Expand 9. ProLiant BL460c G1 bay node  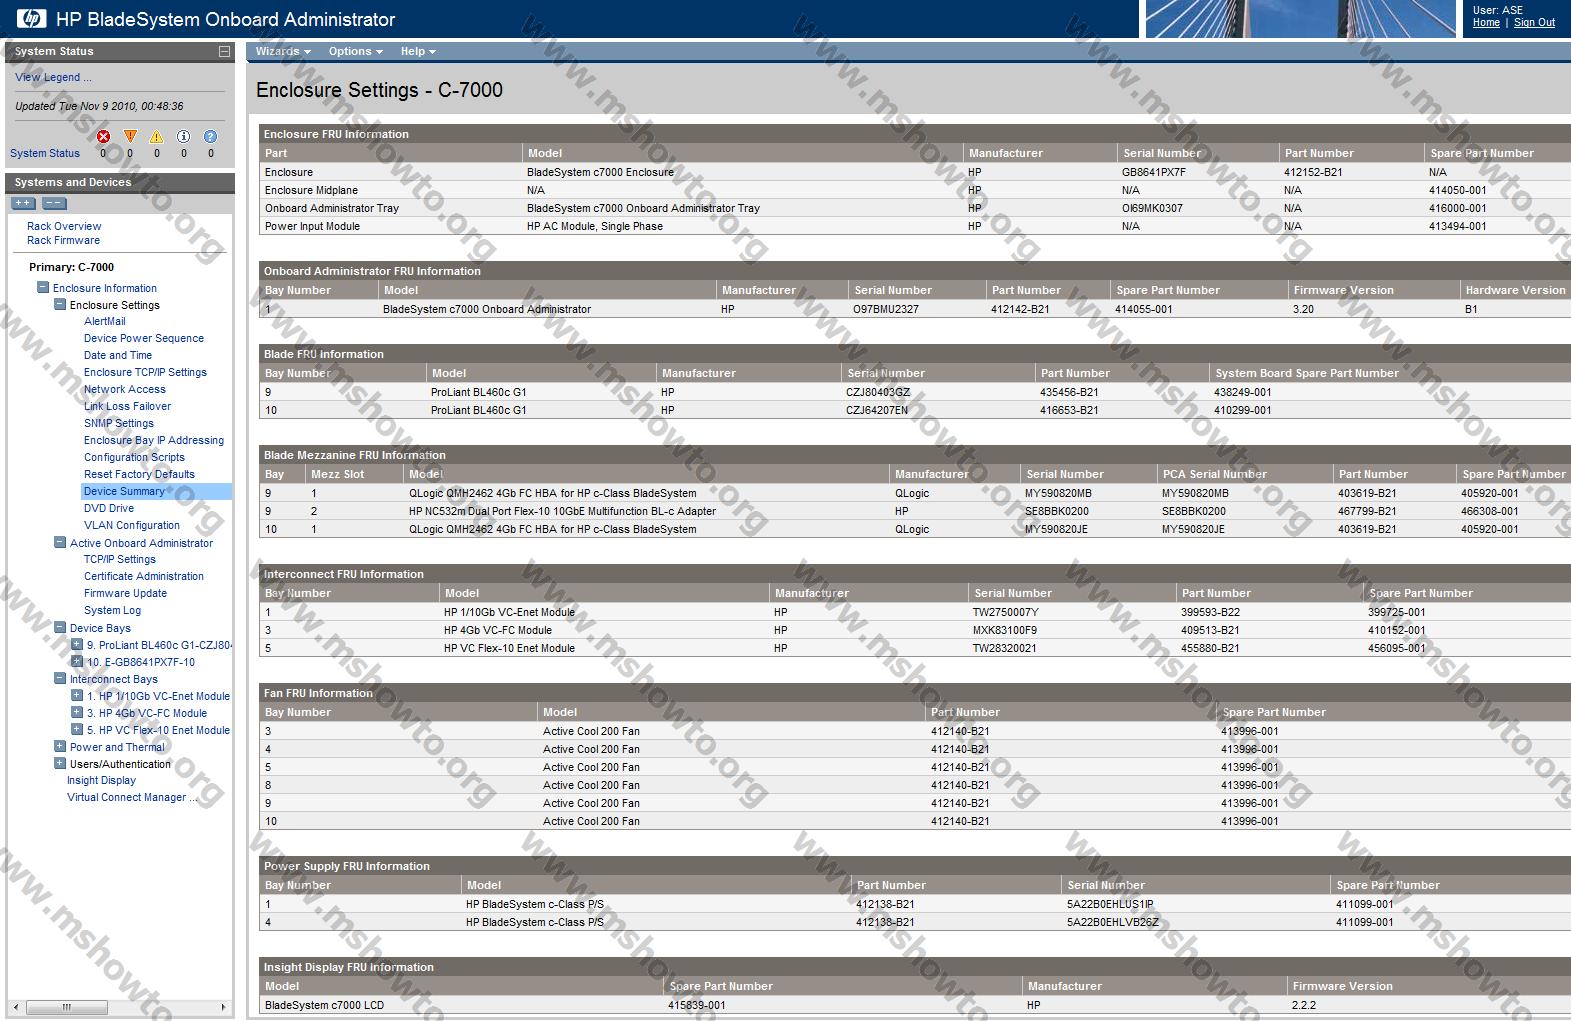point(77,645)
